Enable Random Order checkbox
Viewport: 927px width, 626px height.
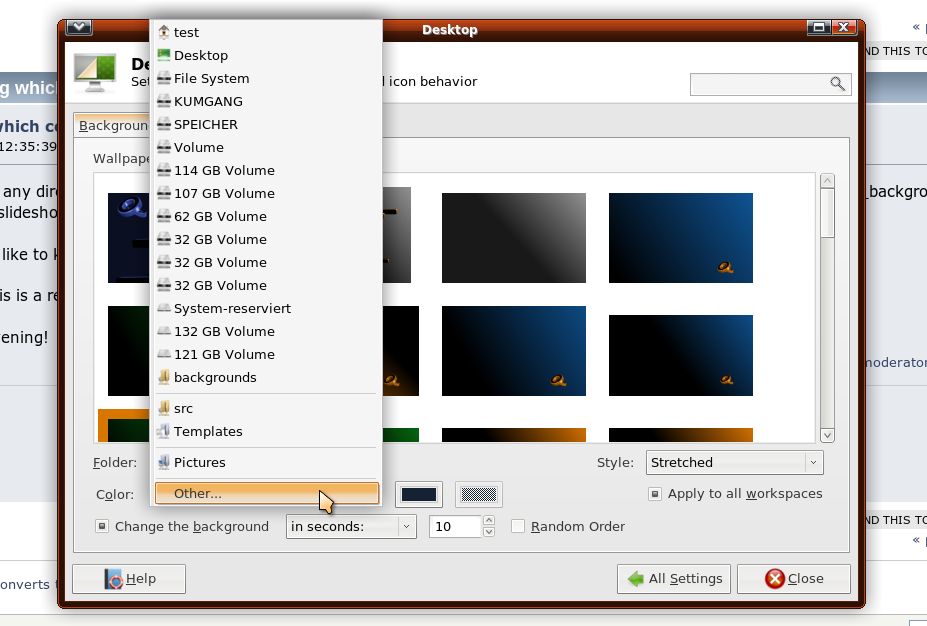coord(518,527)
